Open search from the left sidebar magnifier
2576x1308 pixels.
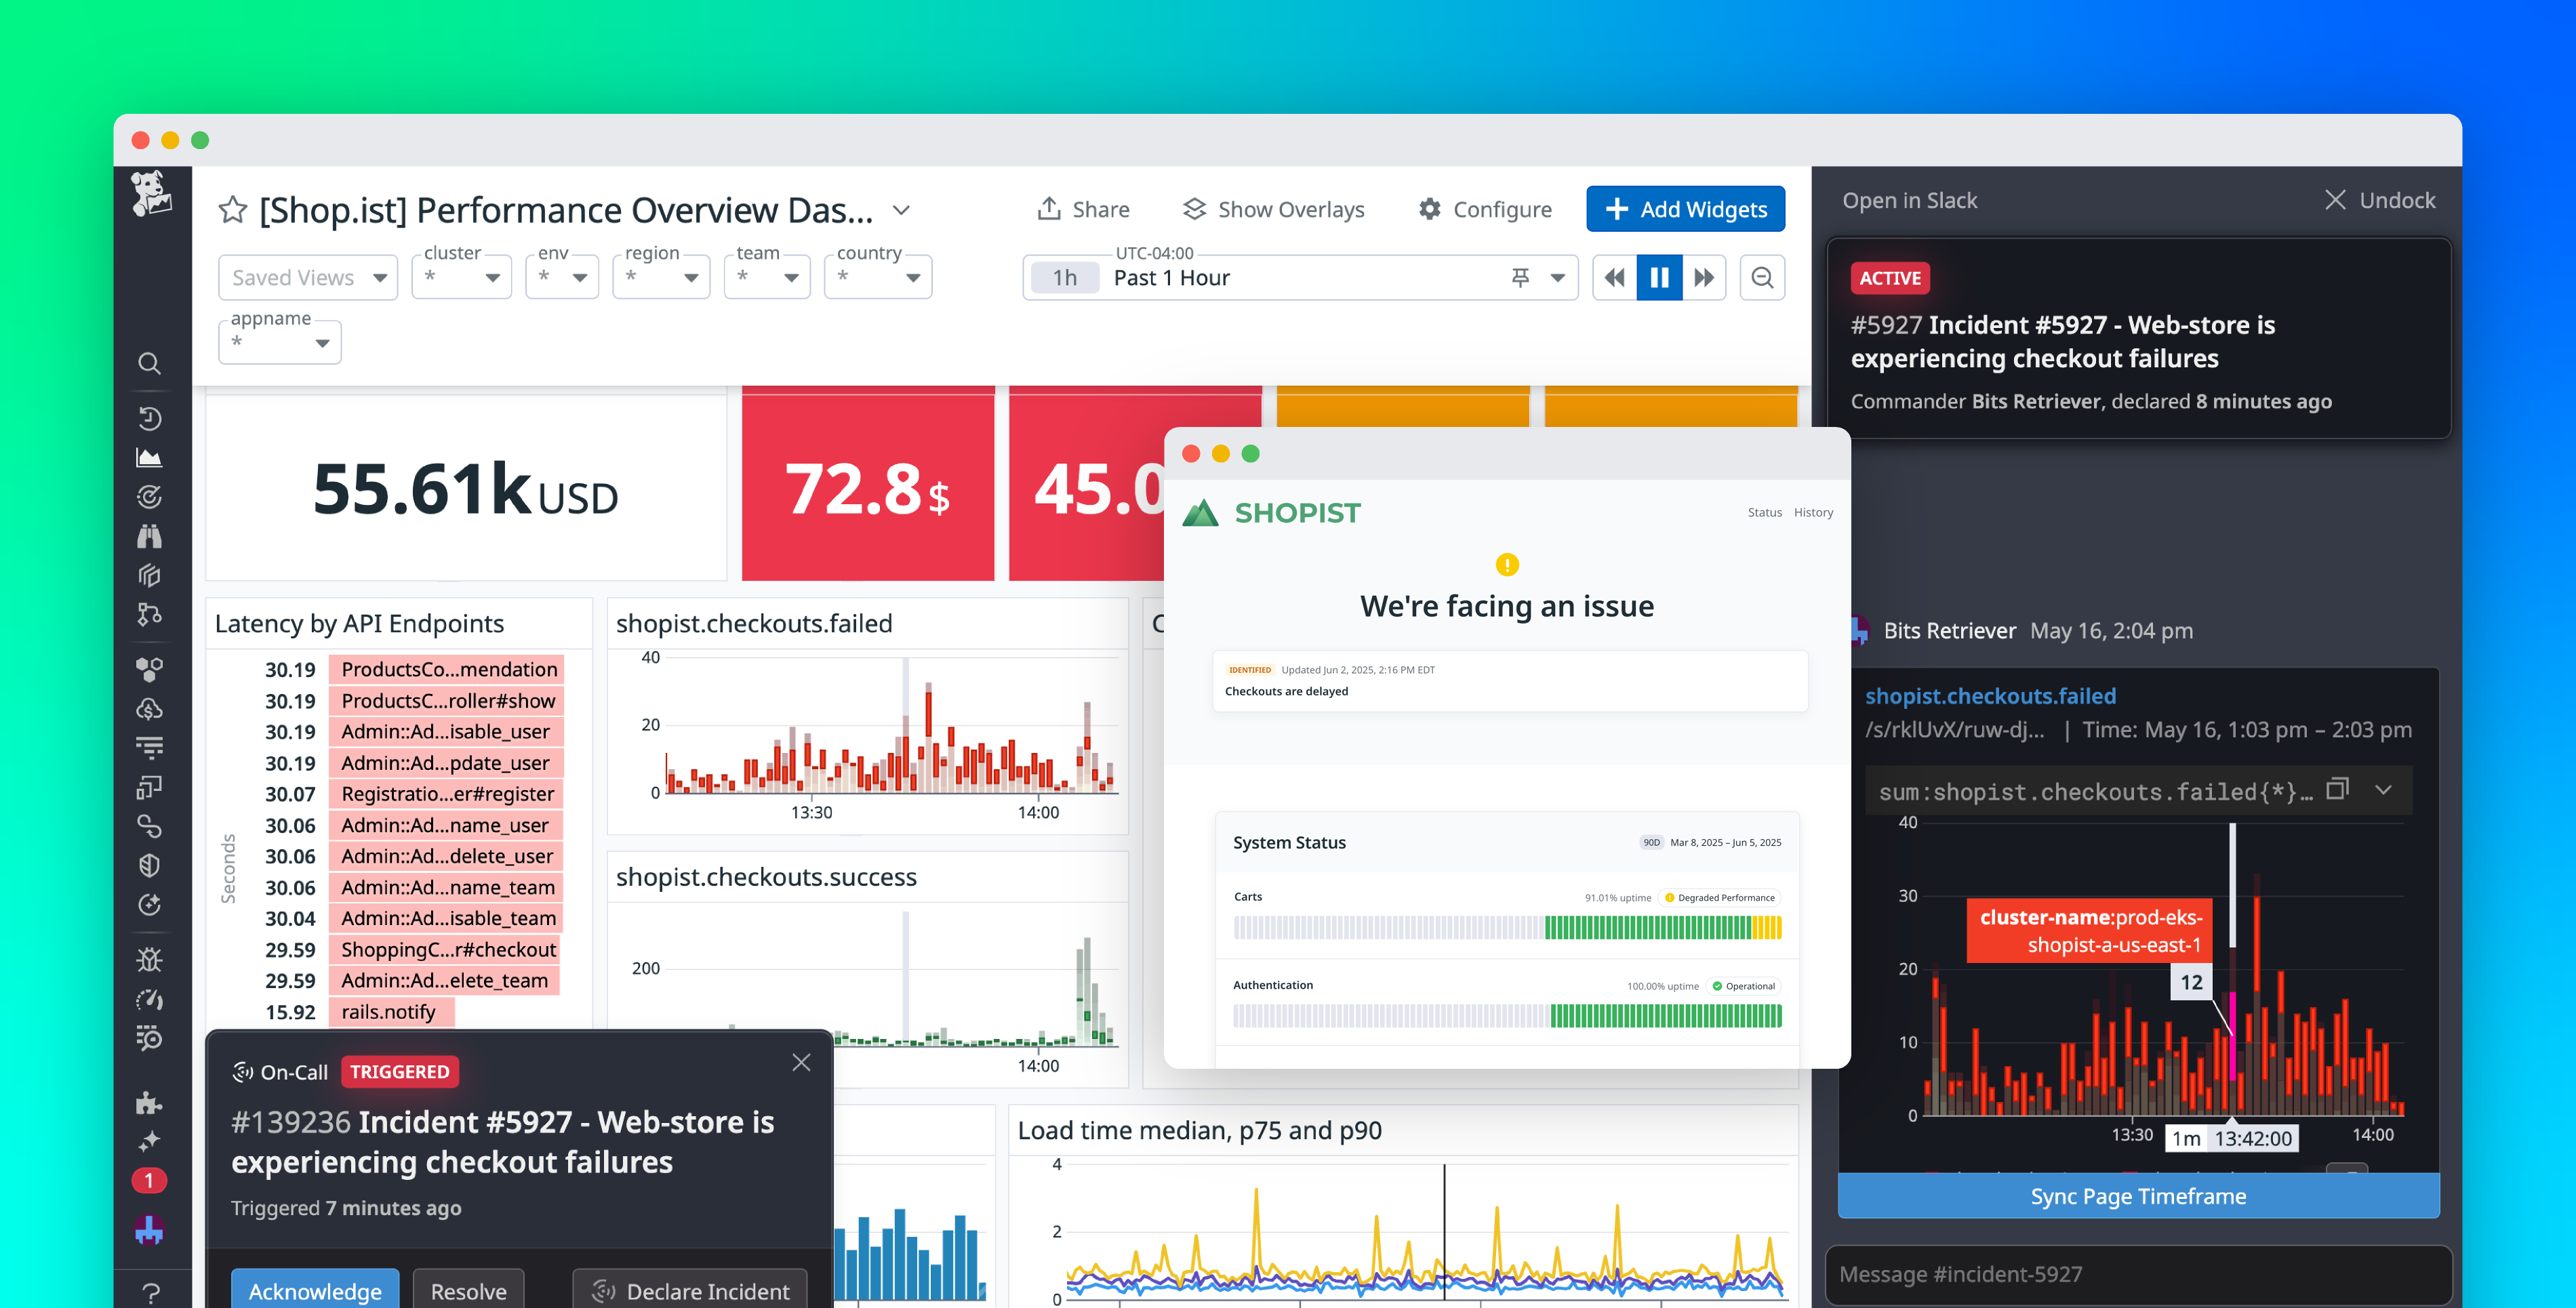tap(150, 363)
